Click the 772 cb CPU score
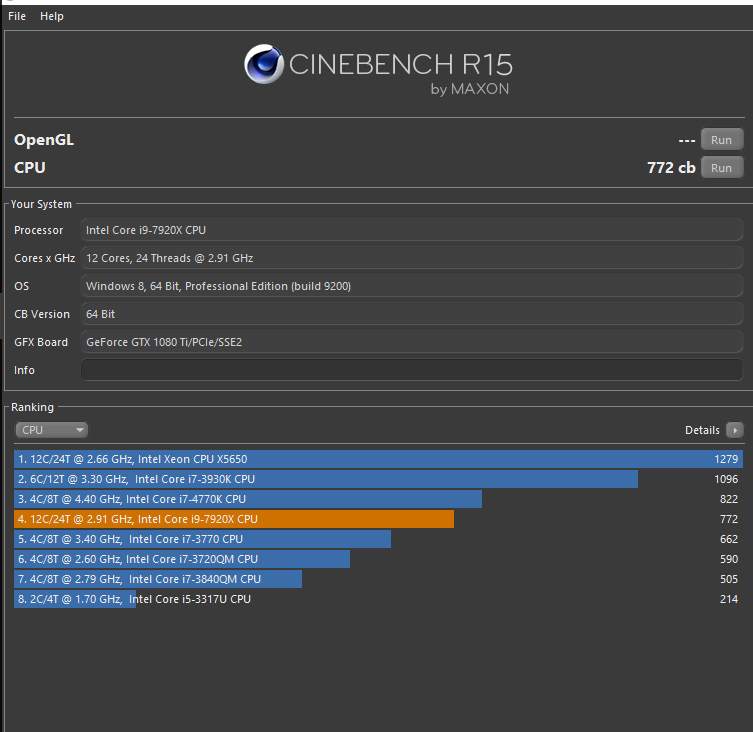 pos(671,168)
